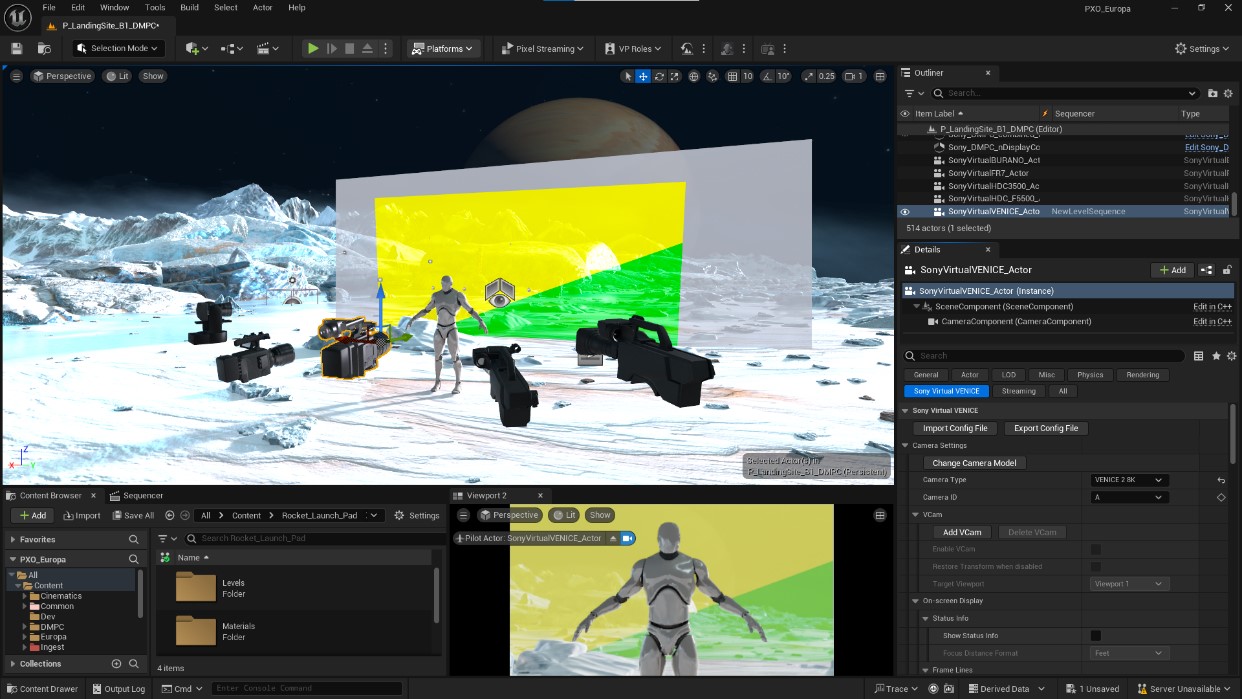Toggle grid snapping icon in viewport toolbar

tap(732, 76)
